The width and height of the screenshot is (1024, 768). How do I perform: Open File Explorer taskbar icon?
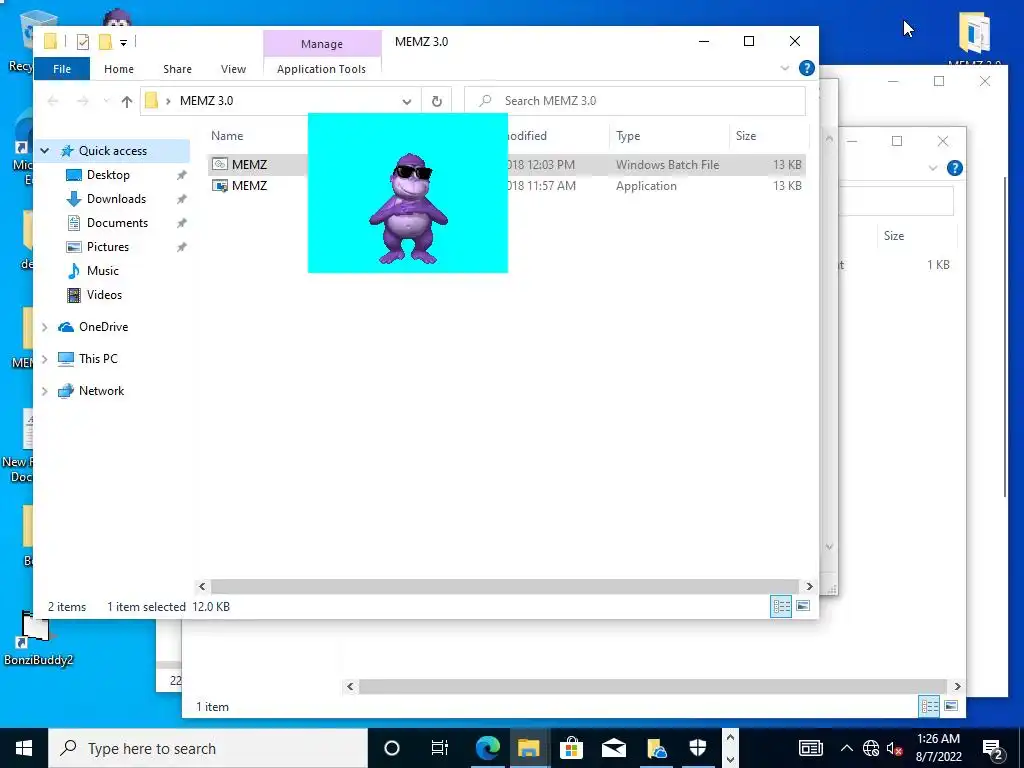pyautogui.click(x=529, y=748)
